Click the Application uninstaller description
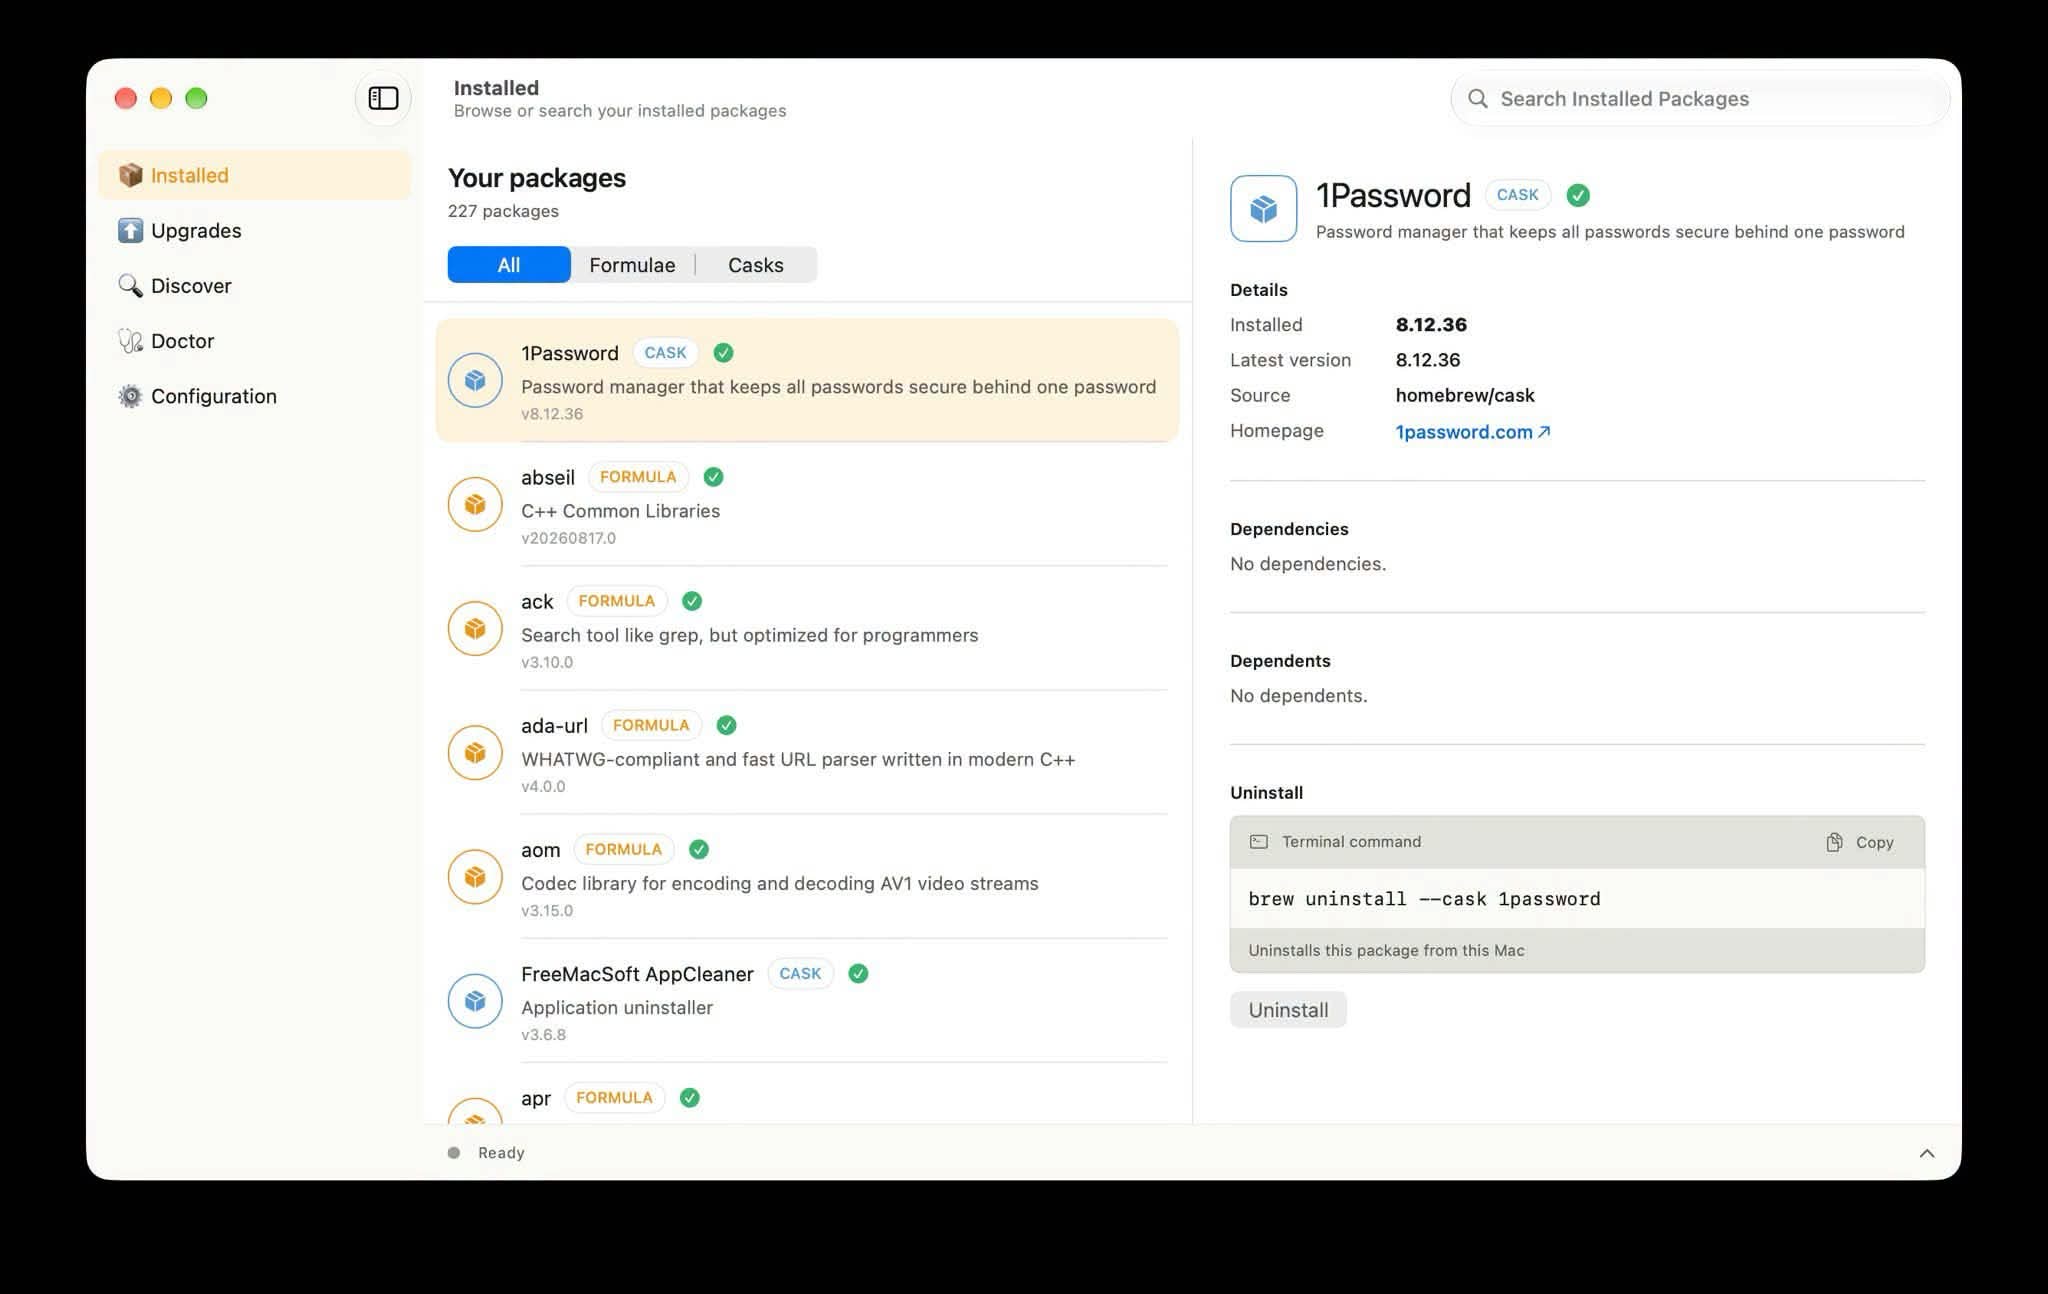Viewport: 2048px width, 1294px height. [617, 1008]
